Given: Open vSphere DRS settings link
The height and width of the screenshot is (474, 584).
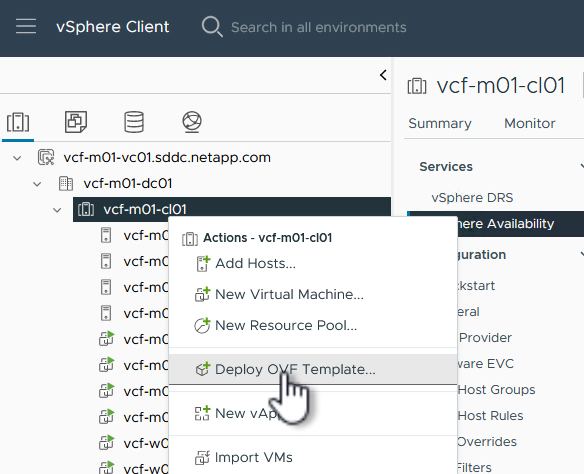Looking at the screenshot, I should click(472, 197).
